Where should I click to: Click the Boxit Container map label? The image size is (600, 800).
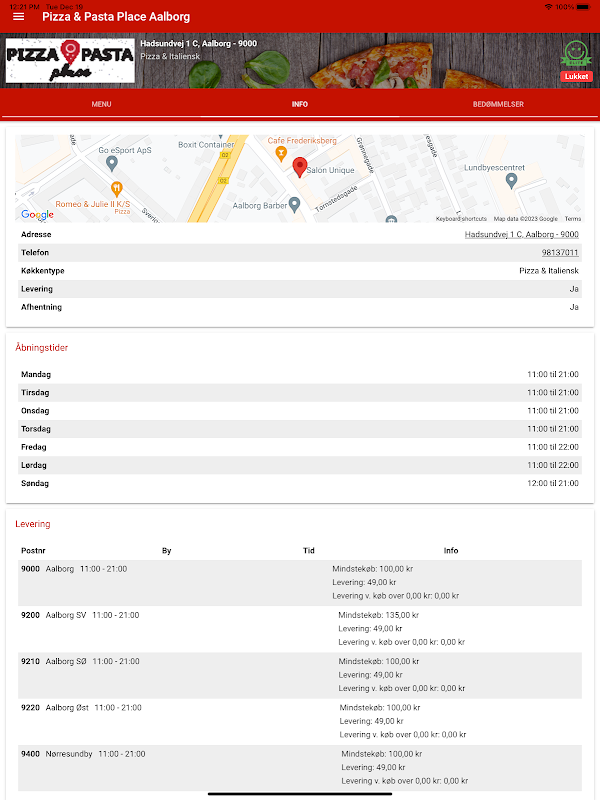[x=206, y=145]
